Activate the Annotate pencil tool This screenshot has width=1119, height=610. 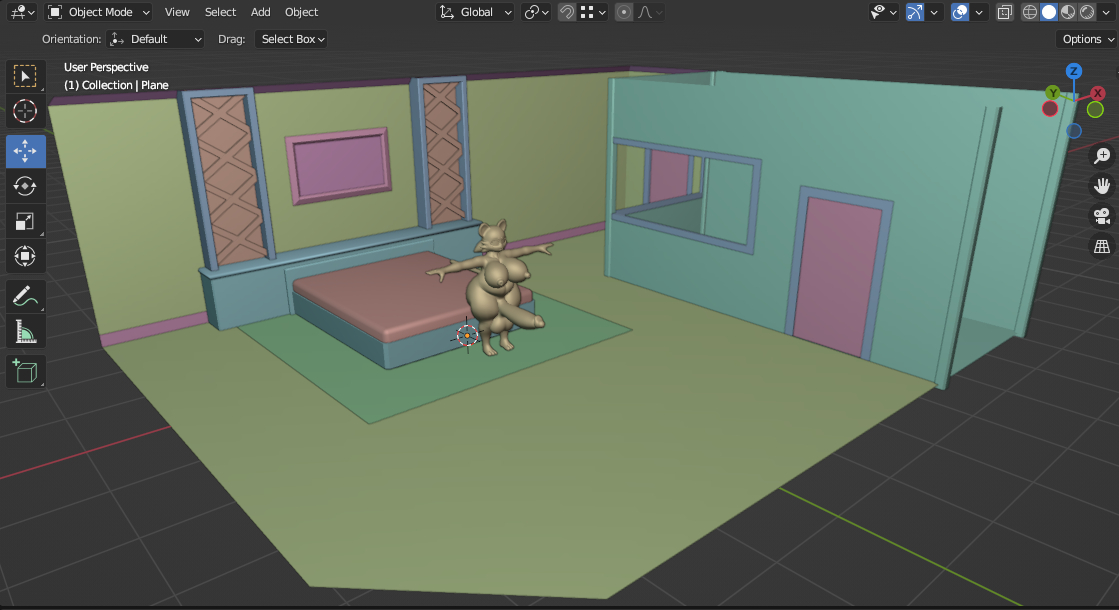25,295
